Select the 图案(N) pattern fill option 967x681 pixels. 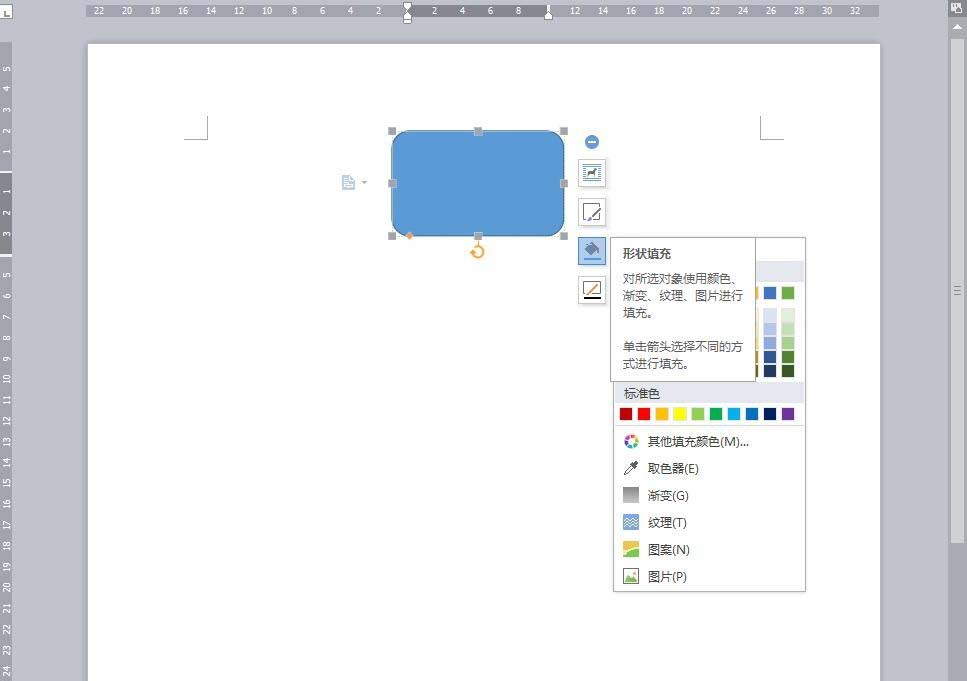(x=666, y=548)
